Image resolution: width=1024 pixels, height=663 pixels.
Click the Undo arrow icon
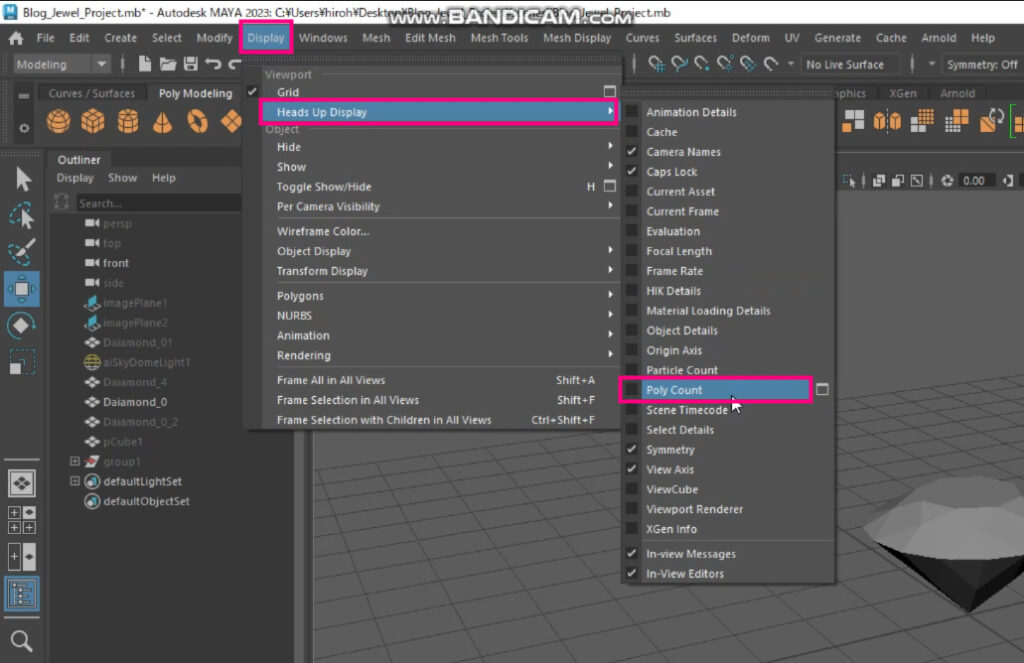click(x=213, y=64)
